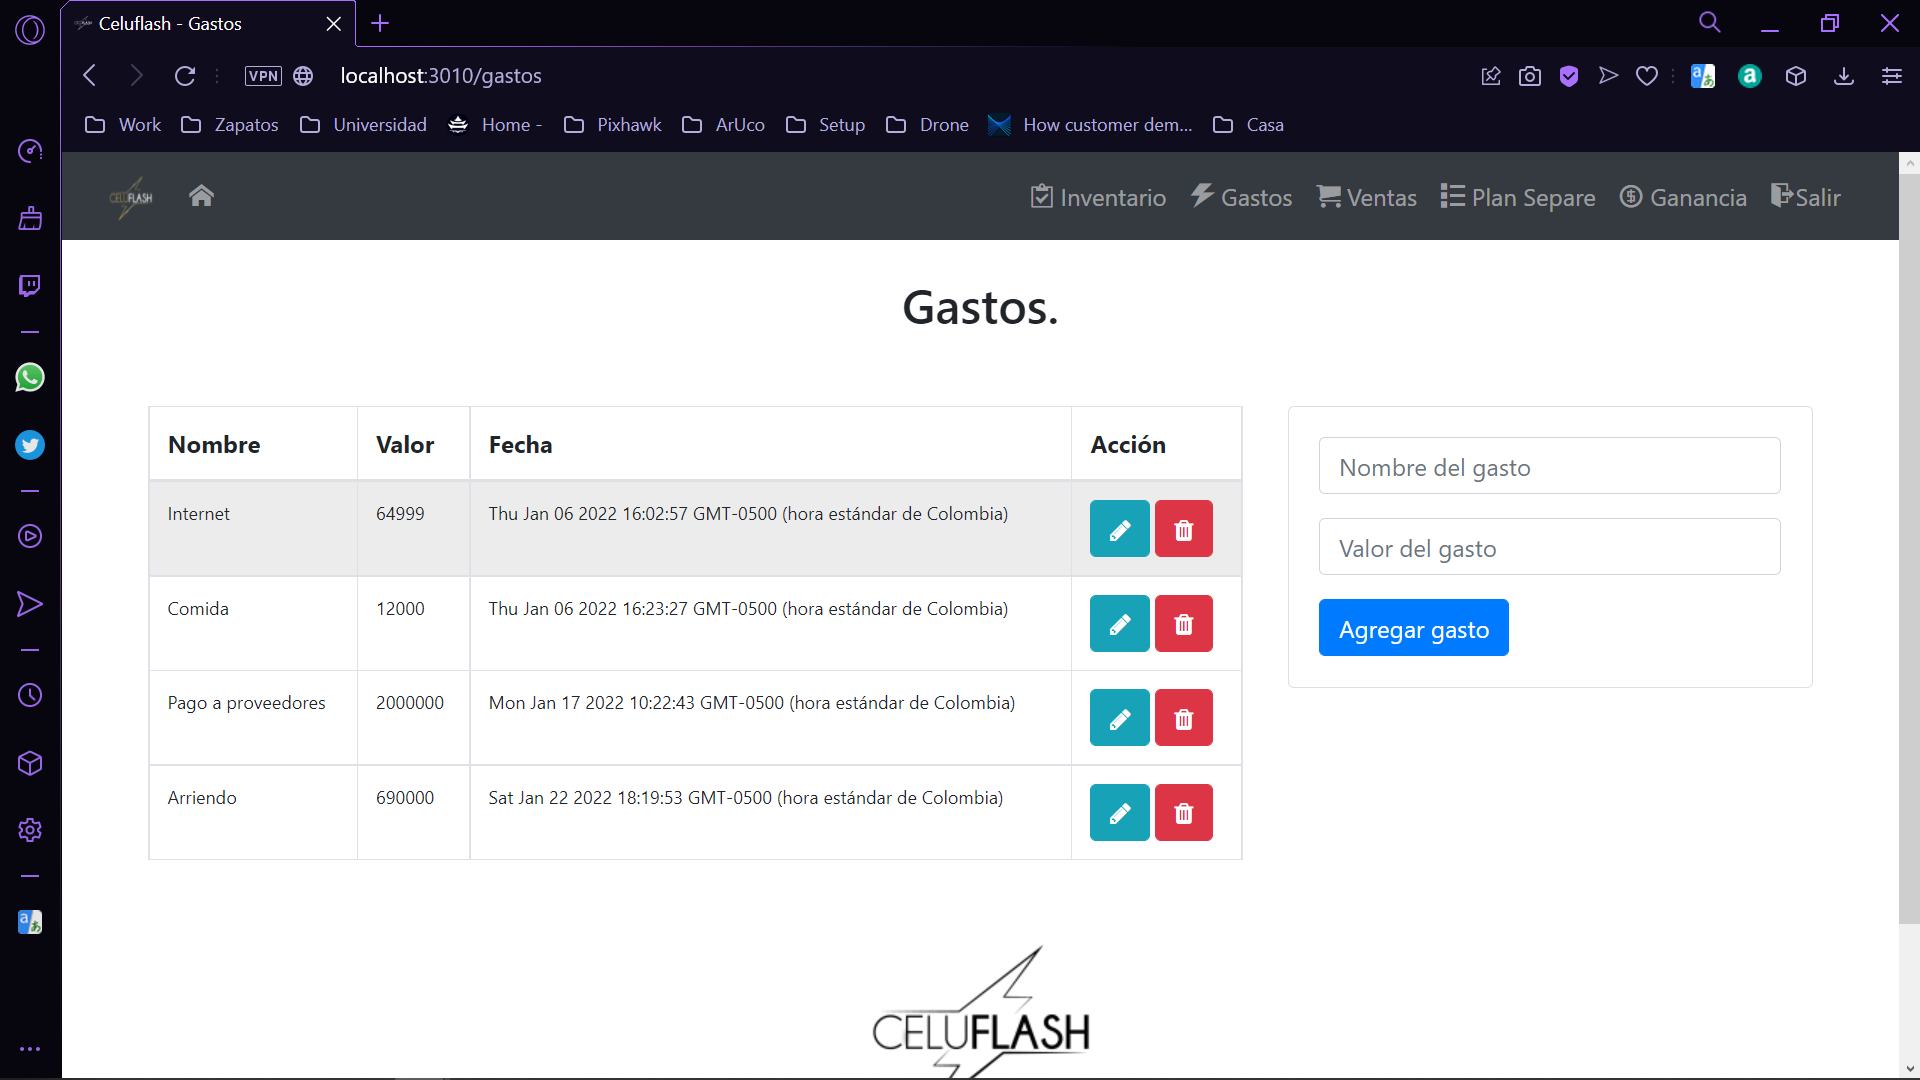Viewport: 1920px width, 1080px height.
Task: Delete the Comida expense with trash icon
Action: (1183, 624)
